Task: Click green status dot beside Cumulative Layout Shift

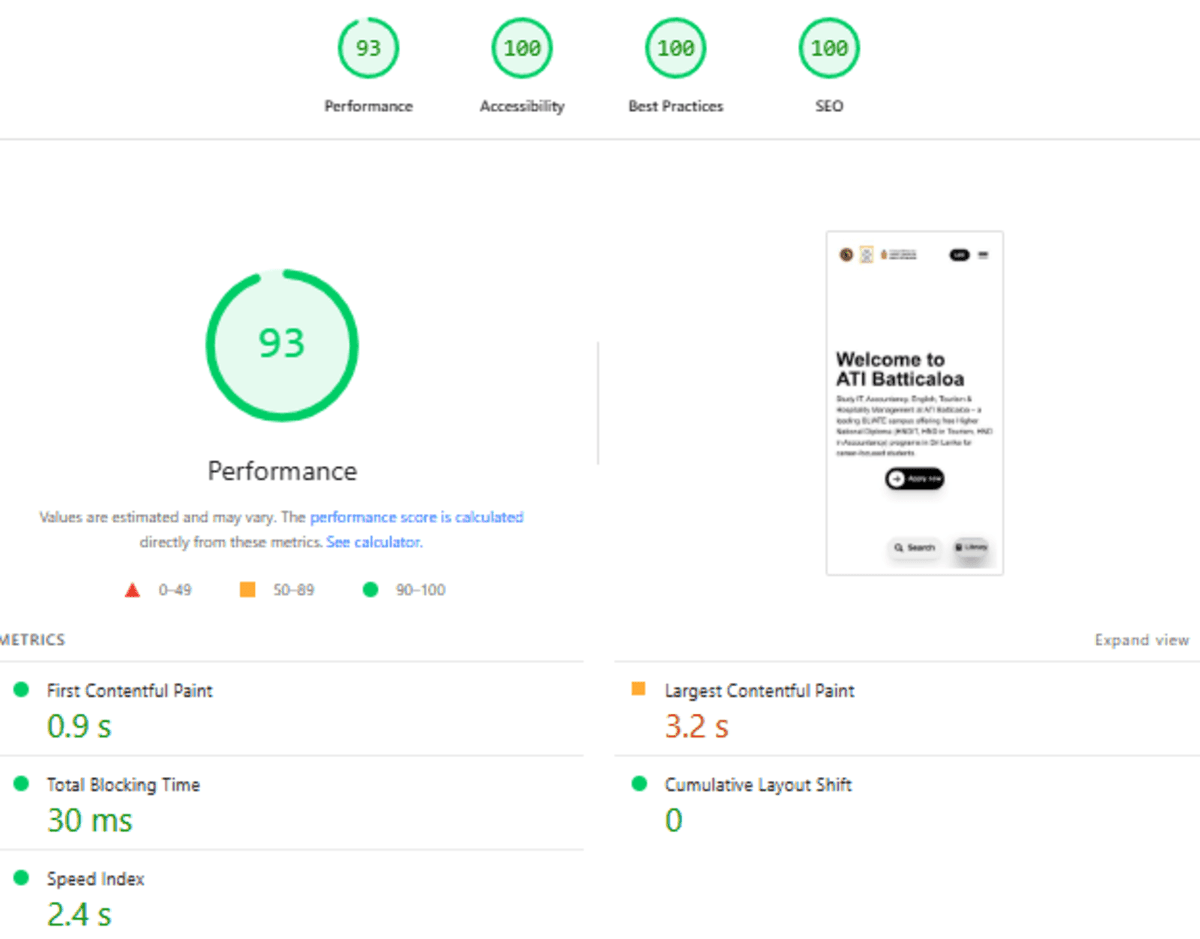Action: (x=639, y=784)
